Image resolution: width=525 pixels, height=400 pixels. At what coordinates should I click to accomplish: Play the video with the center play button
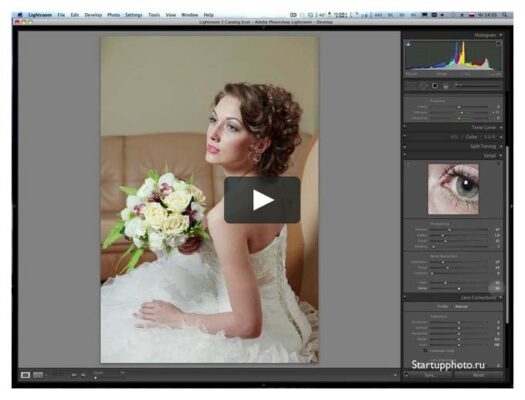pos(262,200)
